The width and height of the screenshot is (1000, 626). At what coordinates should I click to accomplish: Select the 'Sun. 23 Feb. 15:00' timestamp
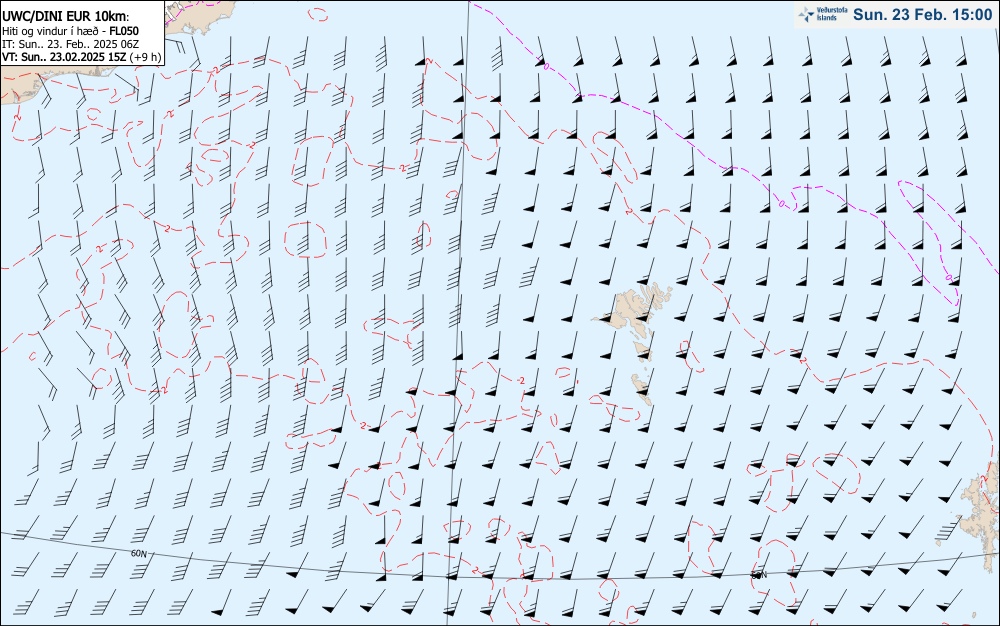(x=923, y=14)
